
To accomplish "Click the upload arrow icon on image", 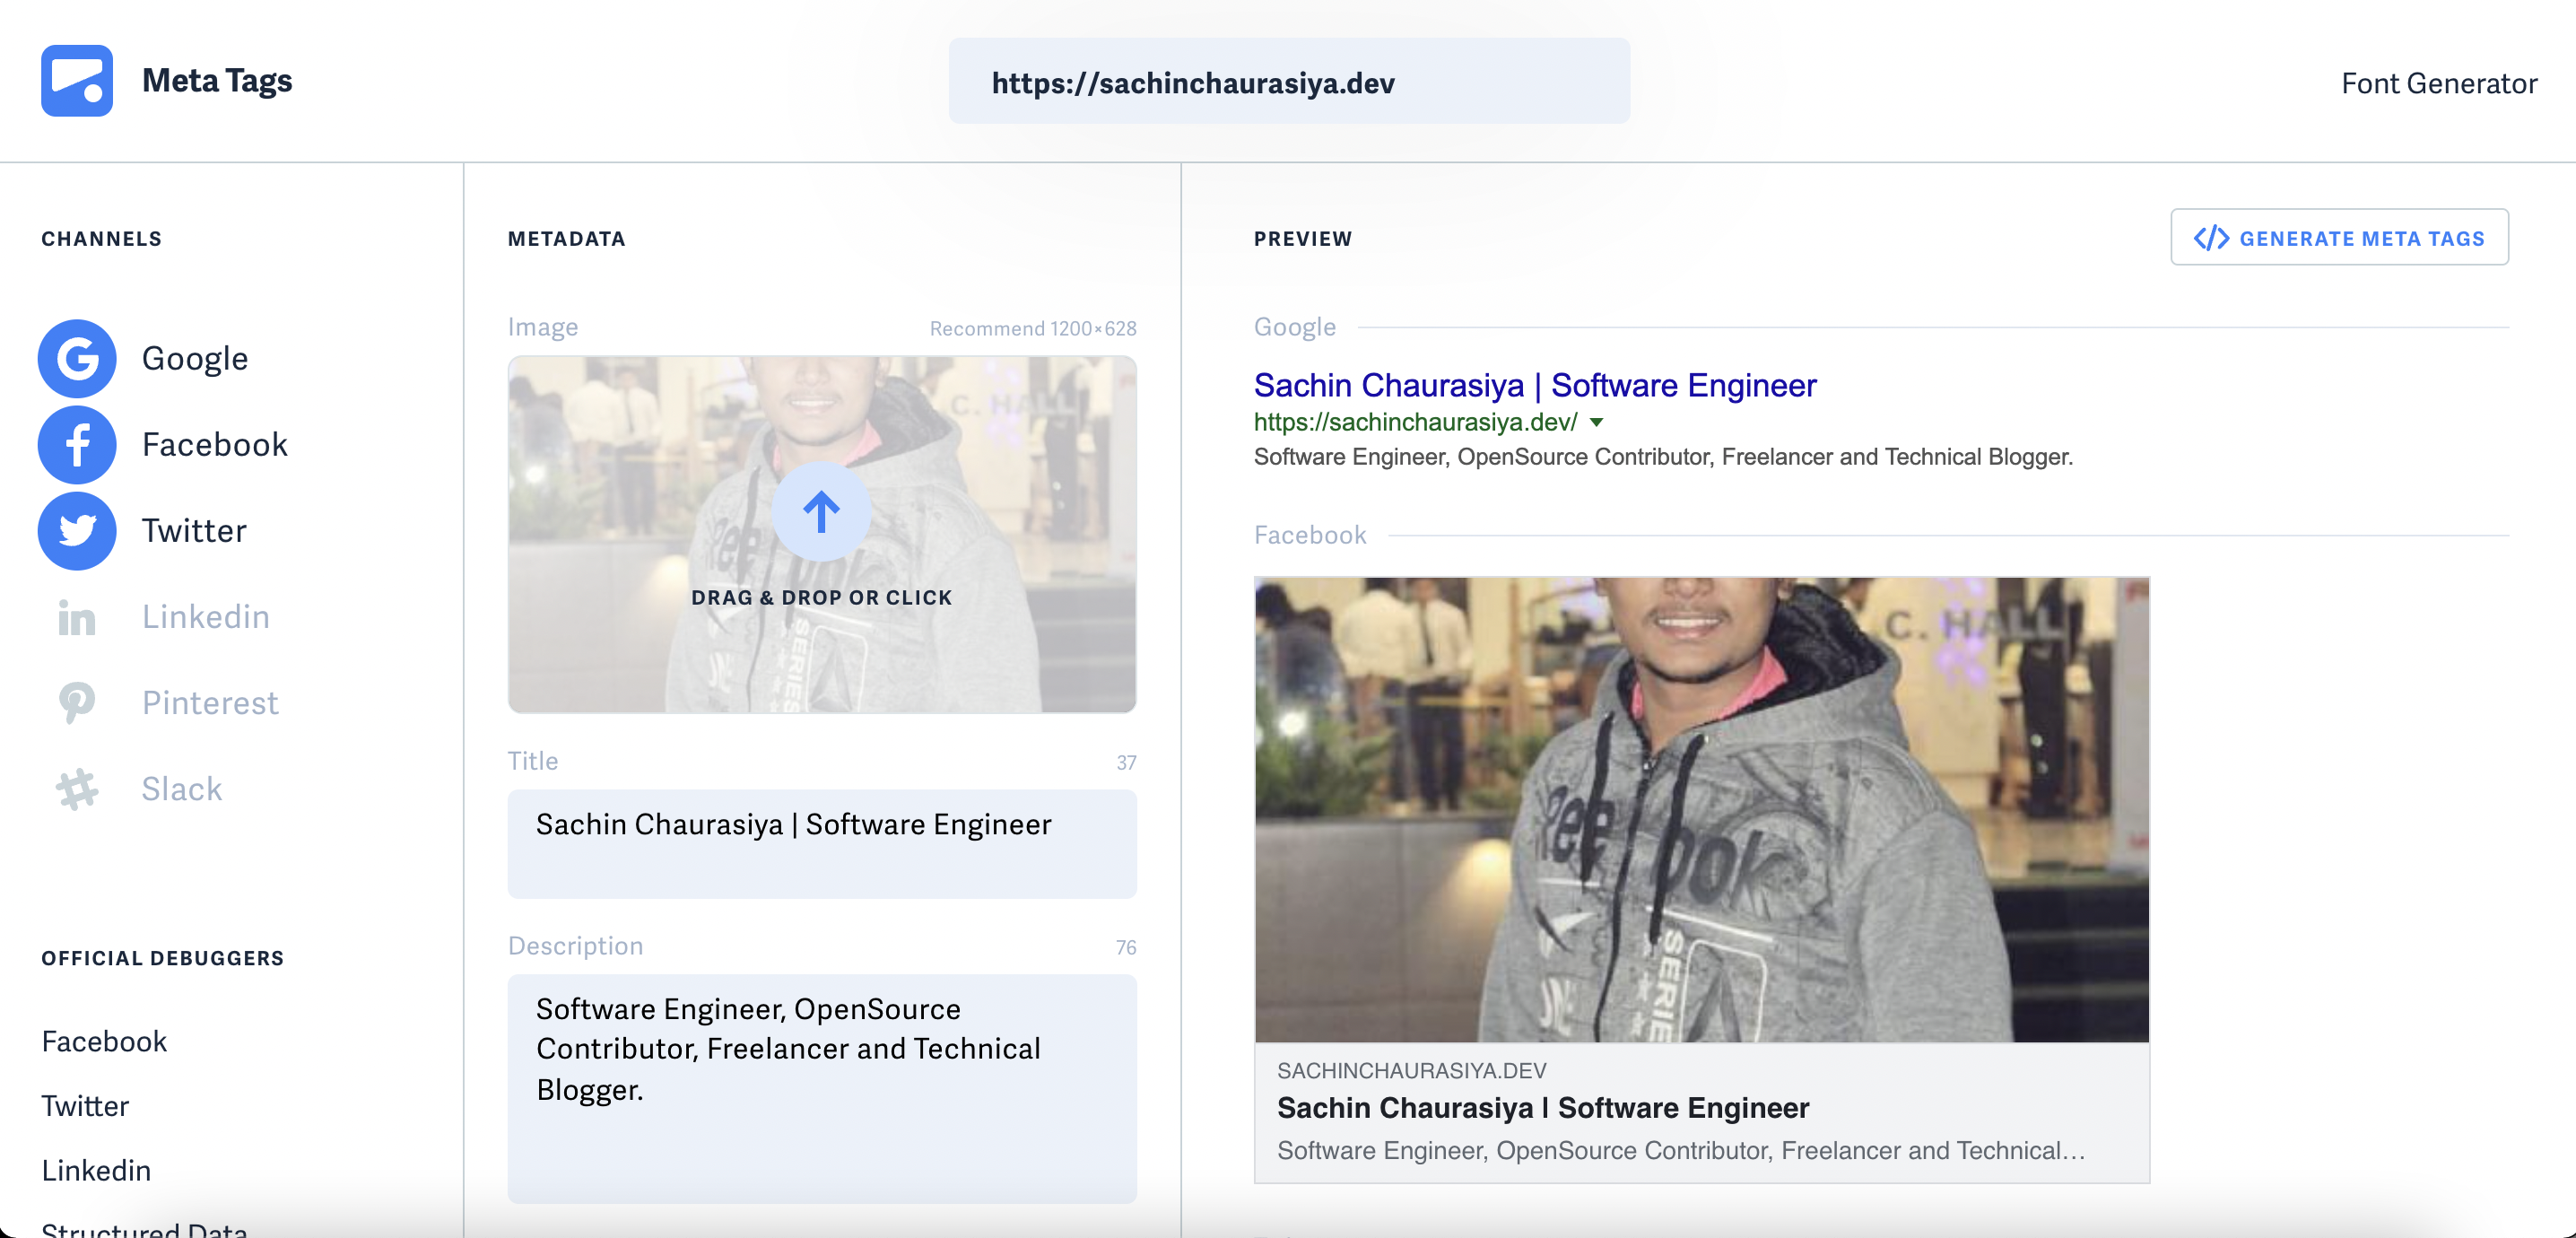I will coord(821,512).
